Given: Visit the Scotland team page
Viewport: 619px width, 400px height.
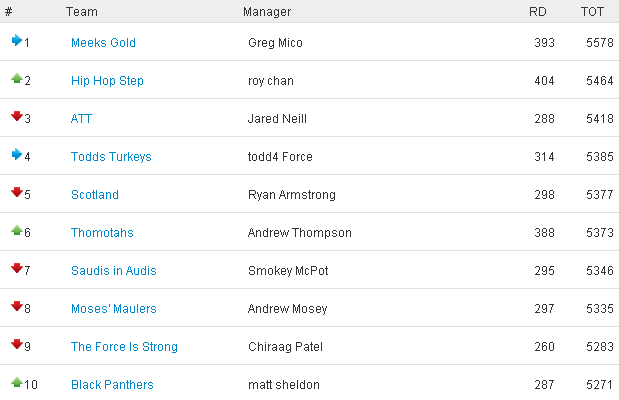Looking at the screenshot, I should tap(95, 195).
